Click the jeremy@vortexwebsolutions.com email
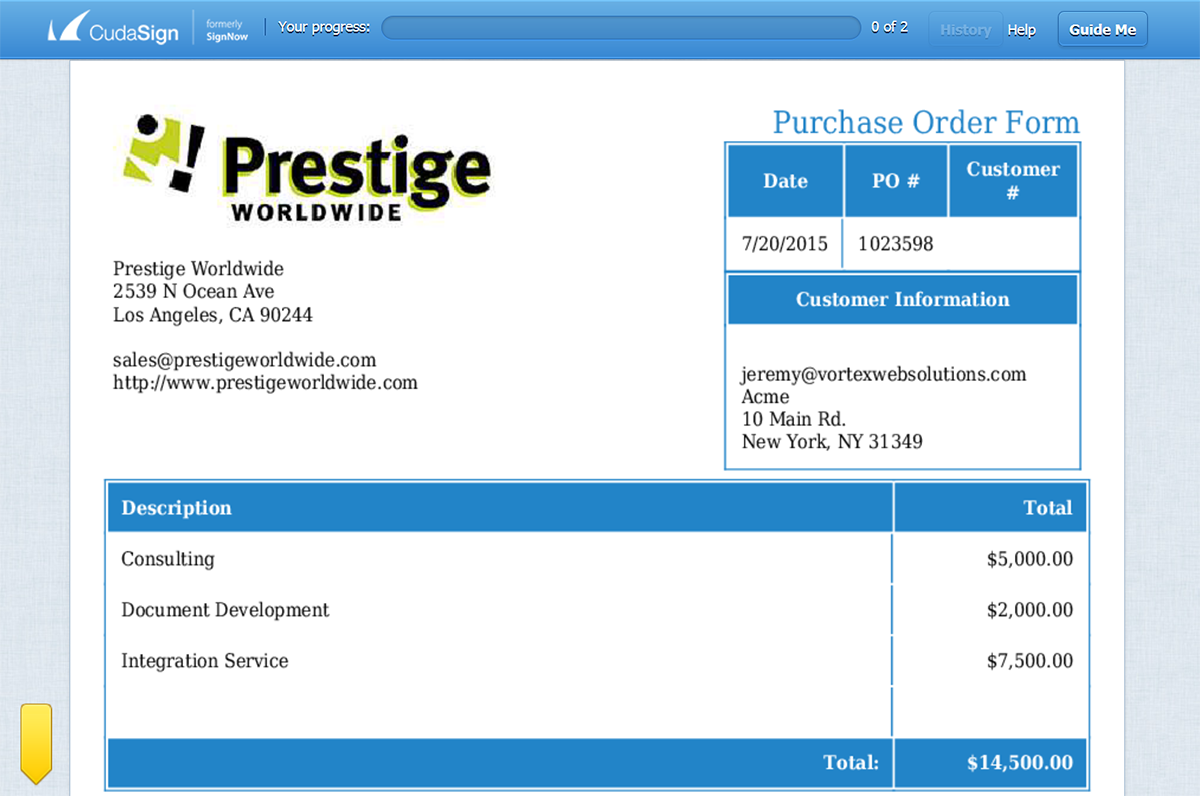1200x796 pixels. click(x=884, y=374)
